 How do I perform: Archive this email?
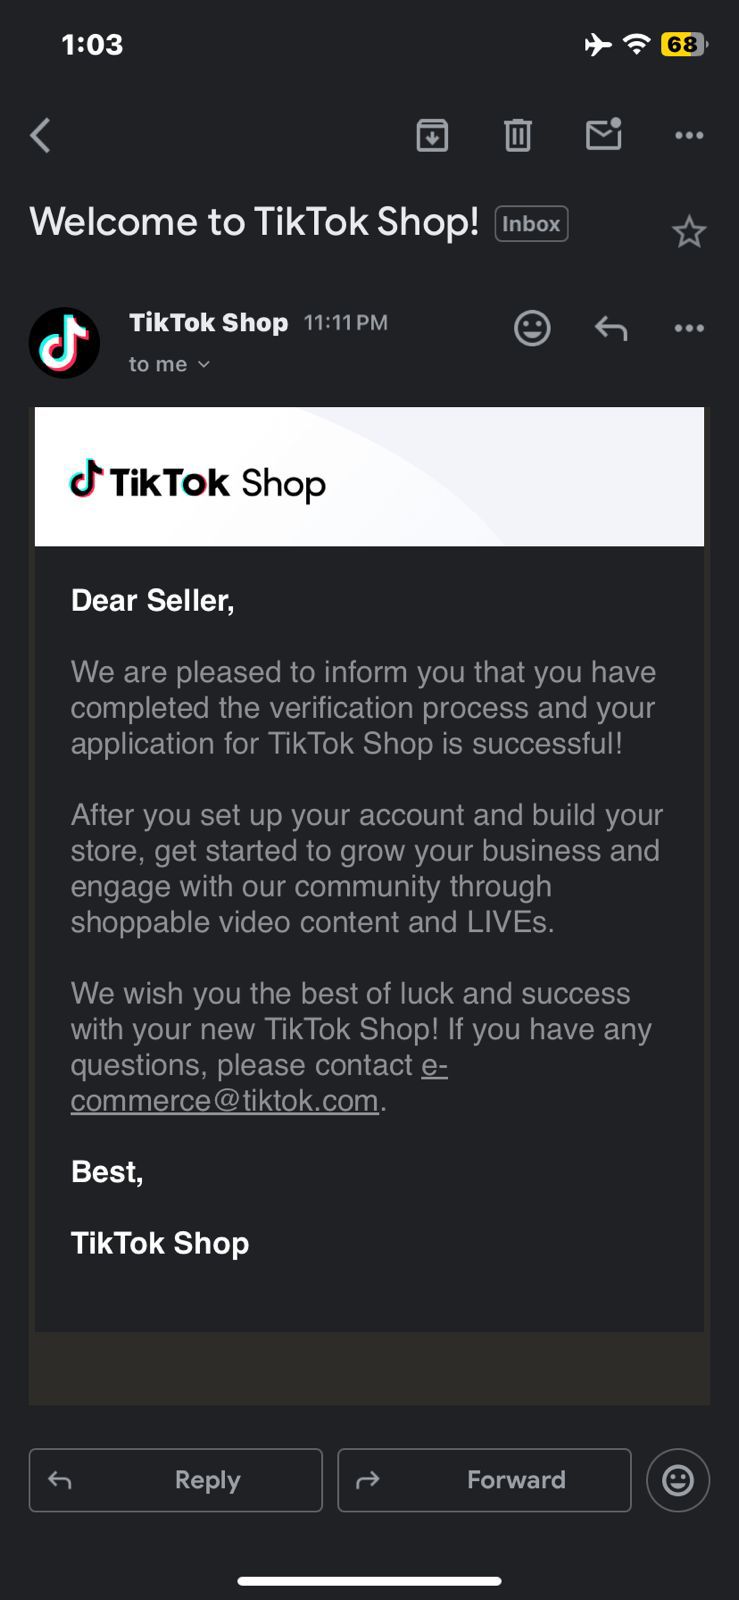(x=432, y=135)
